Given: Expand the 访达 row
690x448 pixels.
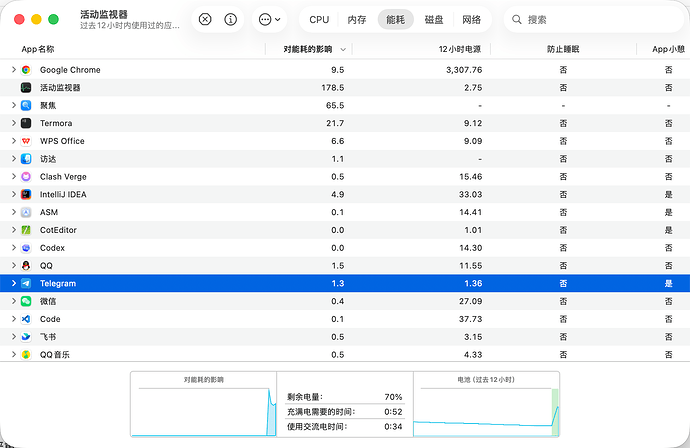Looking at the screenshot, I should point(14,159).
